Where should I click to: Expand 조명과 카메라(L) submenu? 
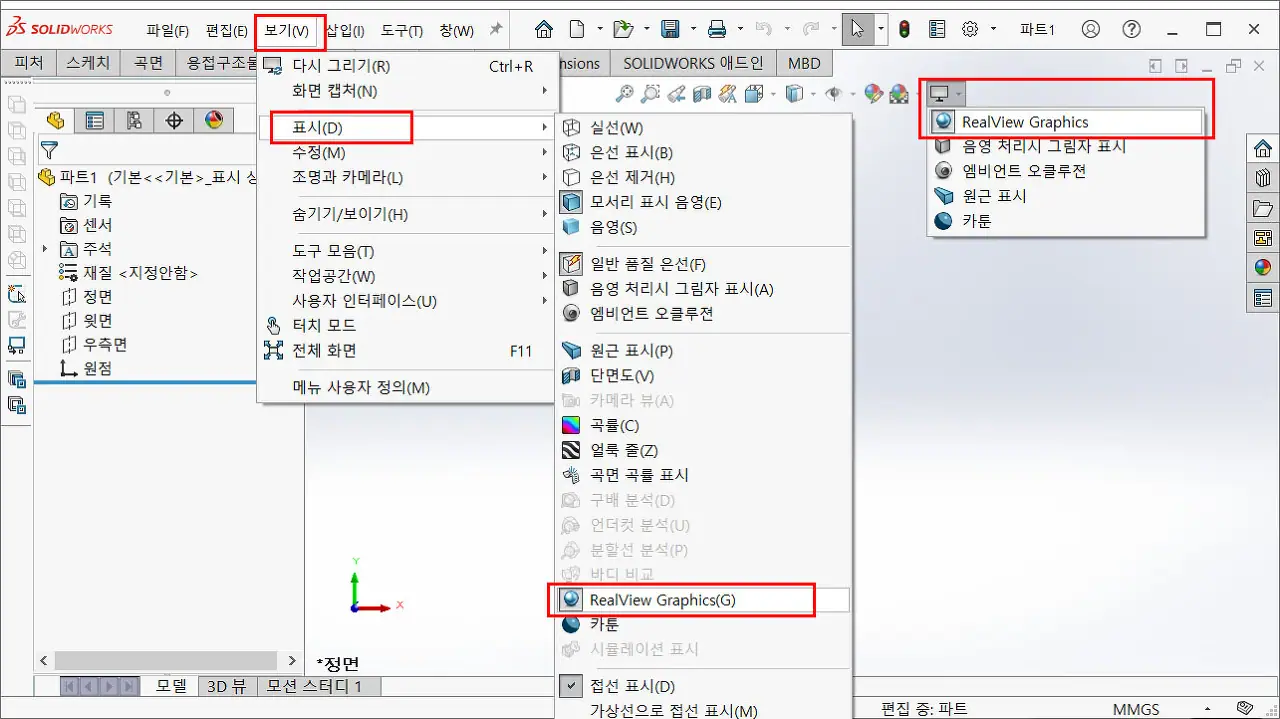pos(406,177)
